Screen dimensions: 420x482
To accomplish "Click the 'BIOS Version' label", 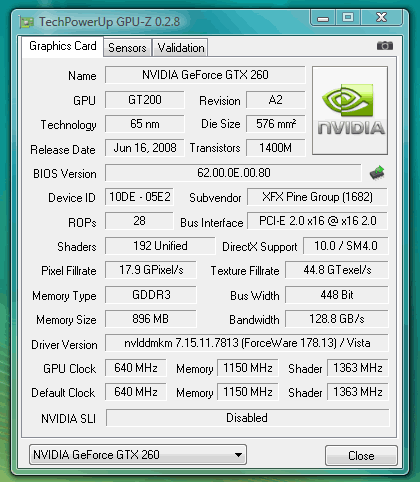I will [65, 174].
